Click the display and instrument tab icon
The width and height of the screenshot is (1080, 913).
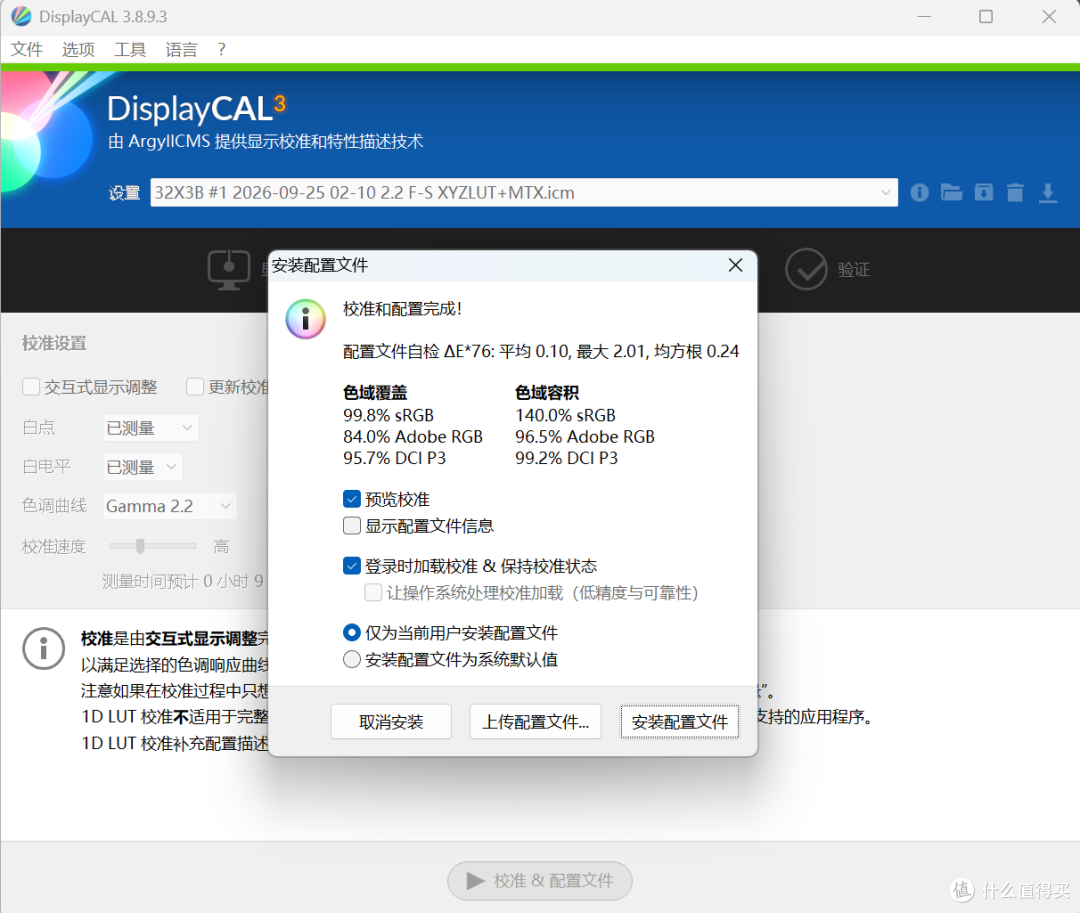(229, 270)
